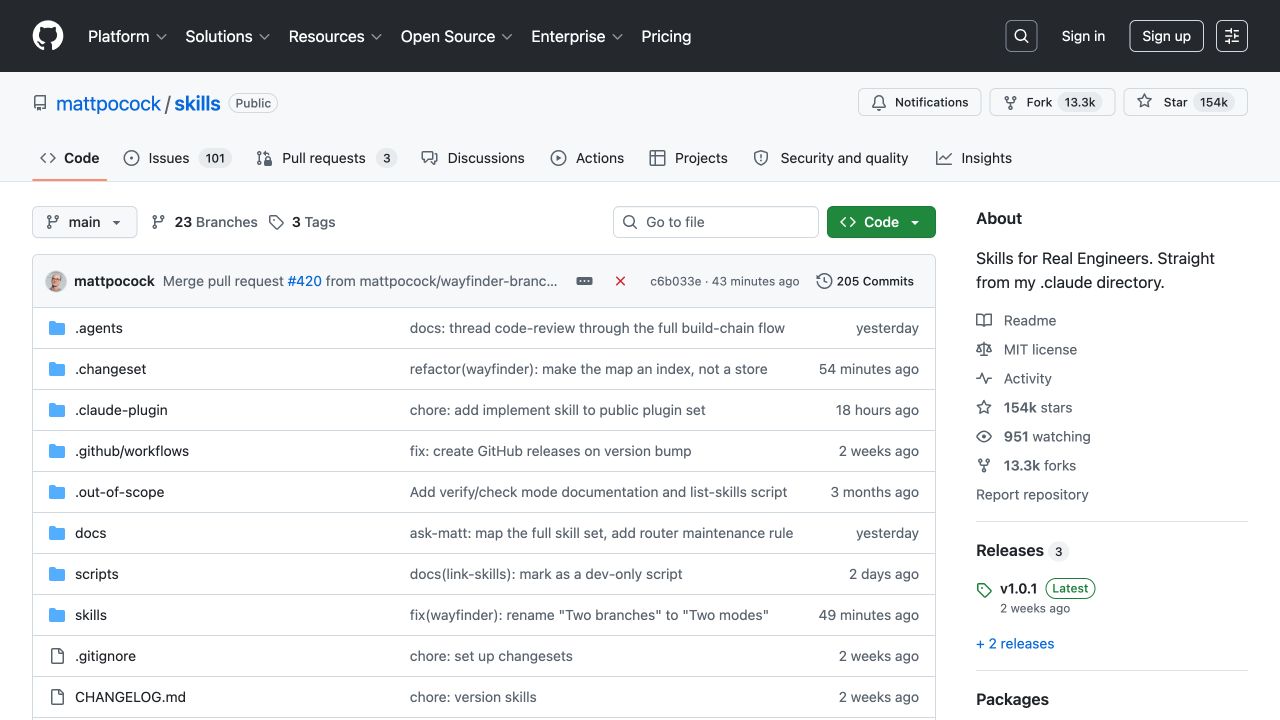View the 3 Tags link

[302, 222]
